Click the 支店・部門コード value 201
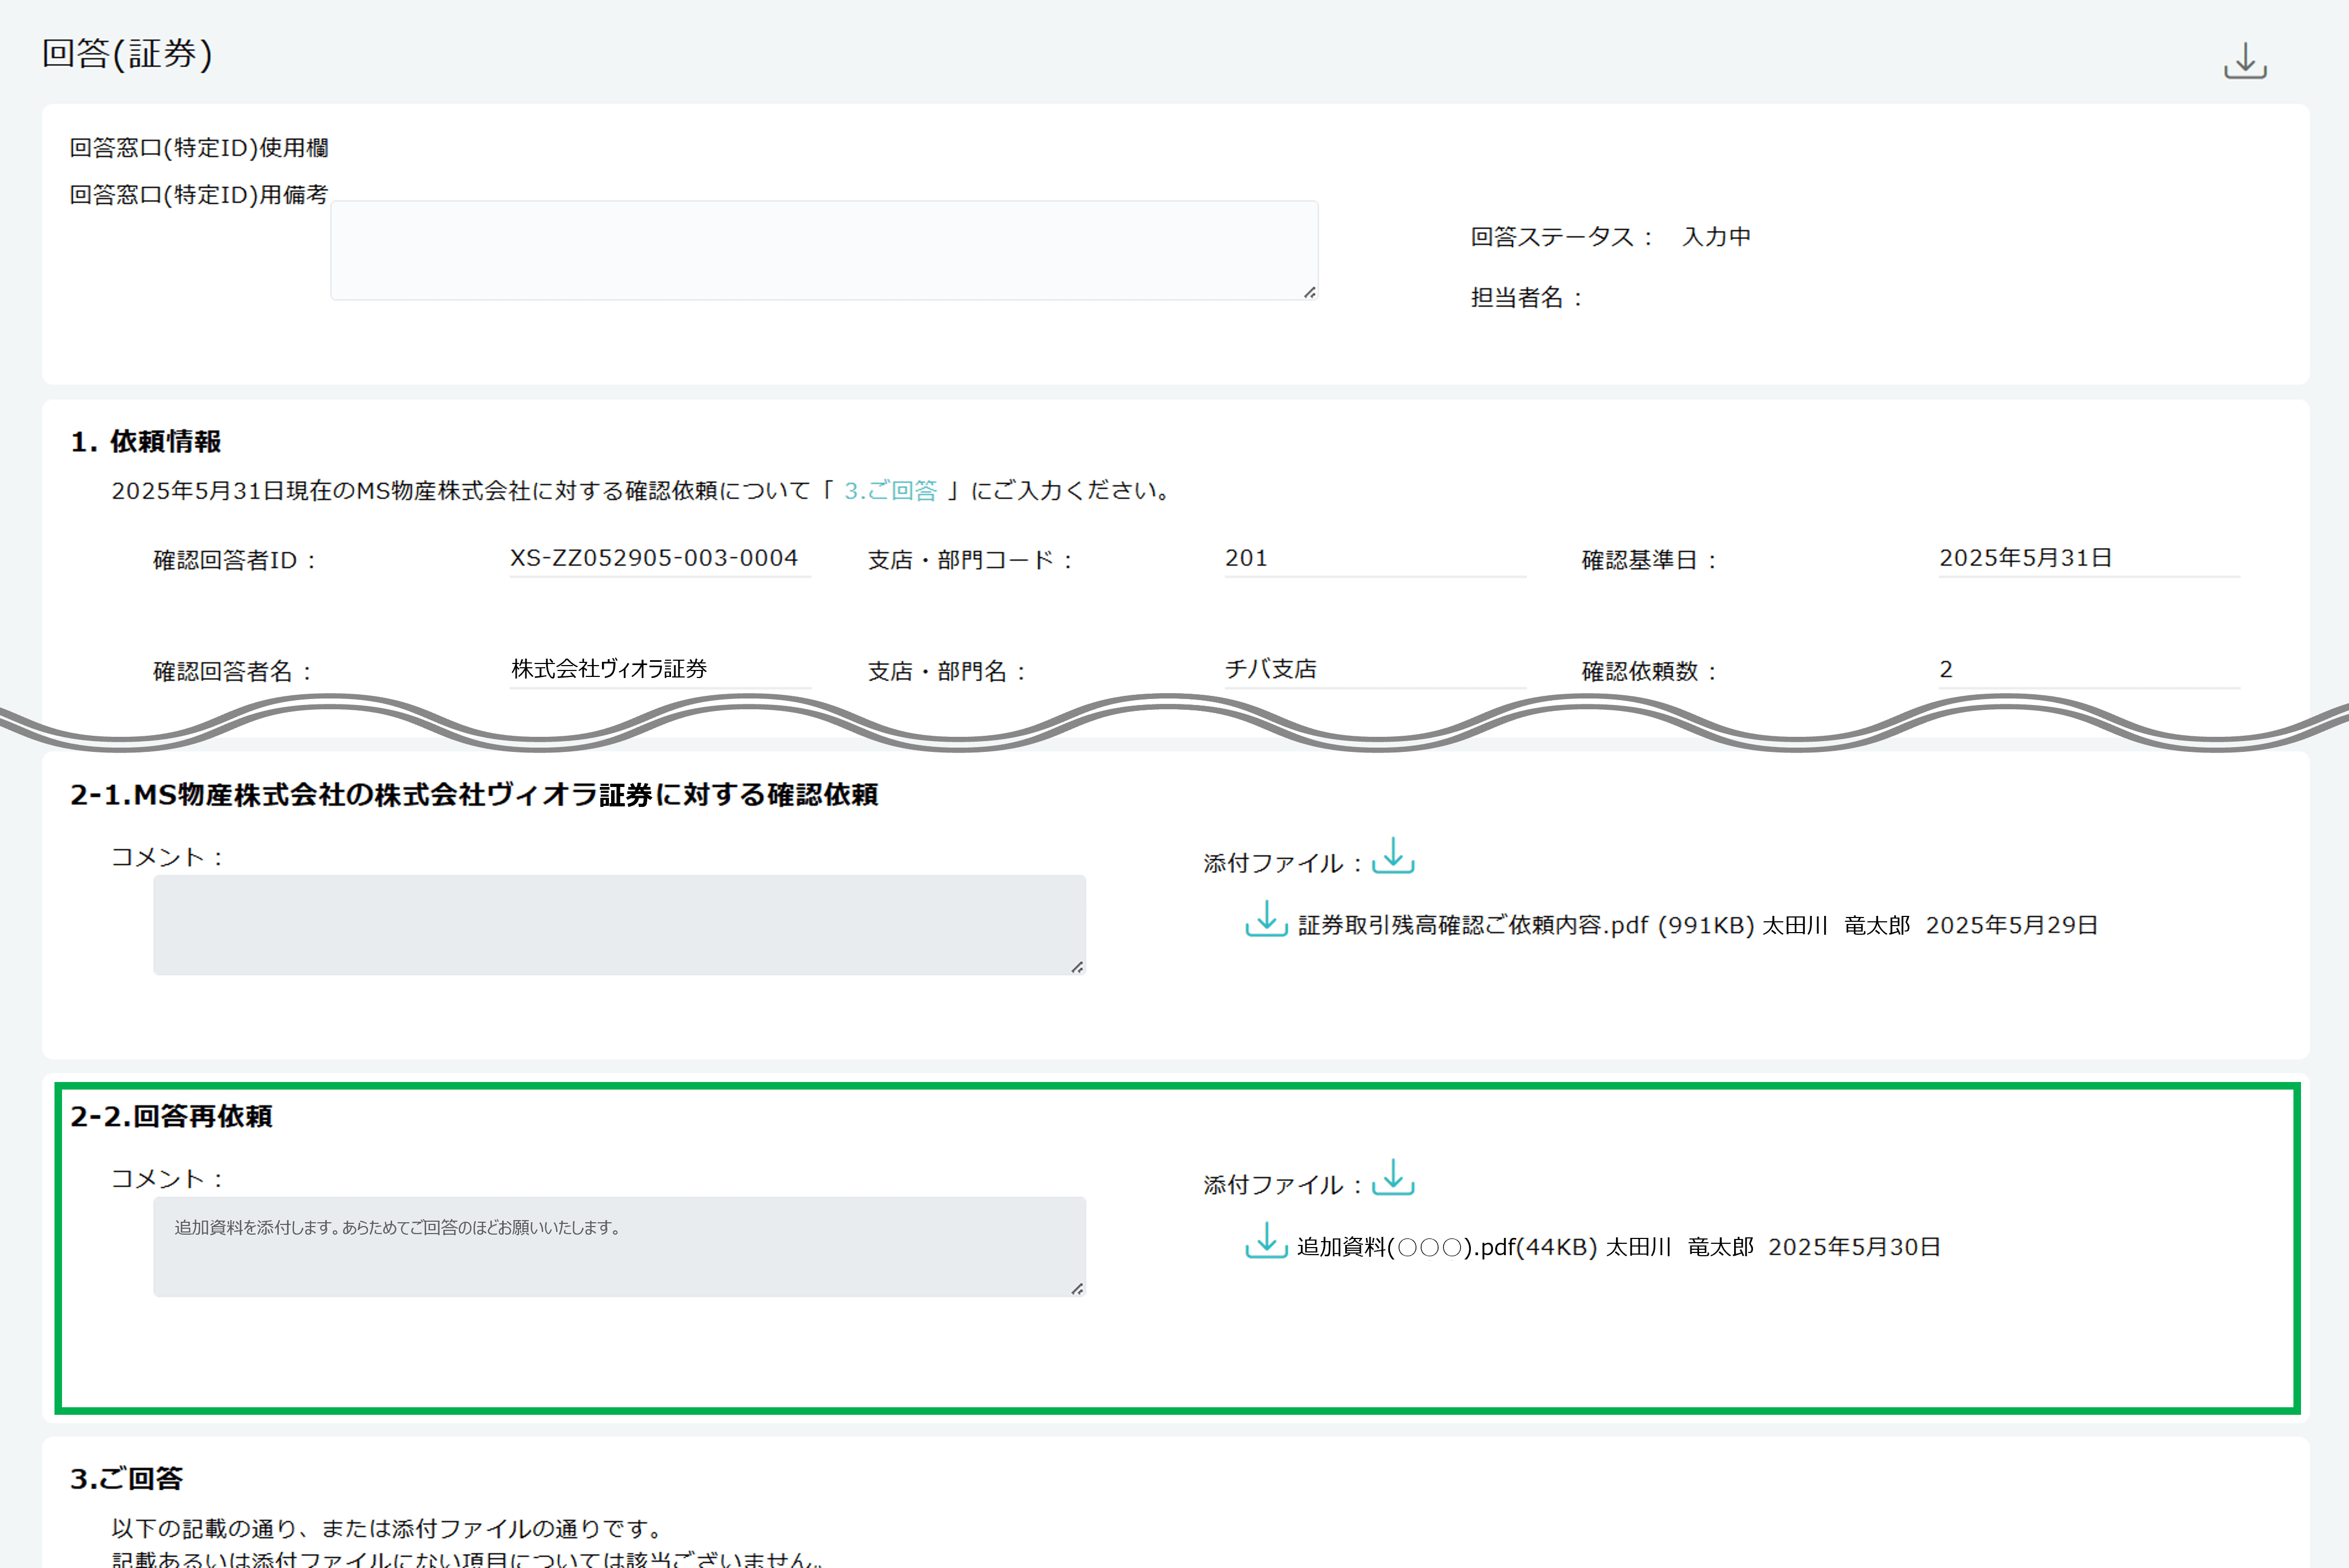The image size is (2349, 1568). (x=1246, y=558)
